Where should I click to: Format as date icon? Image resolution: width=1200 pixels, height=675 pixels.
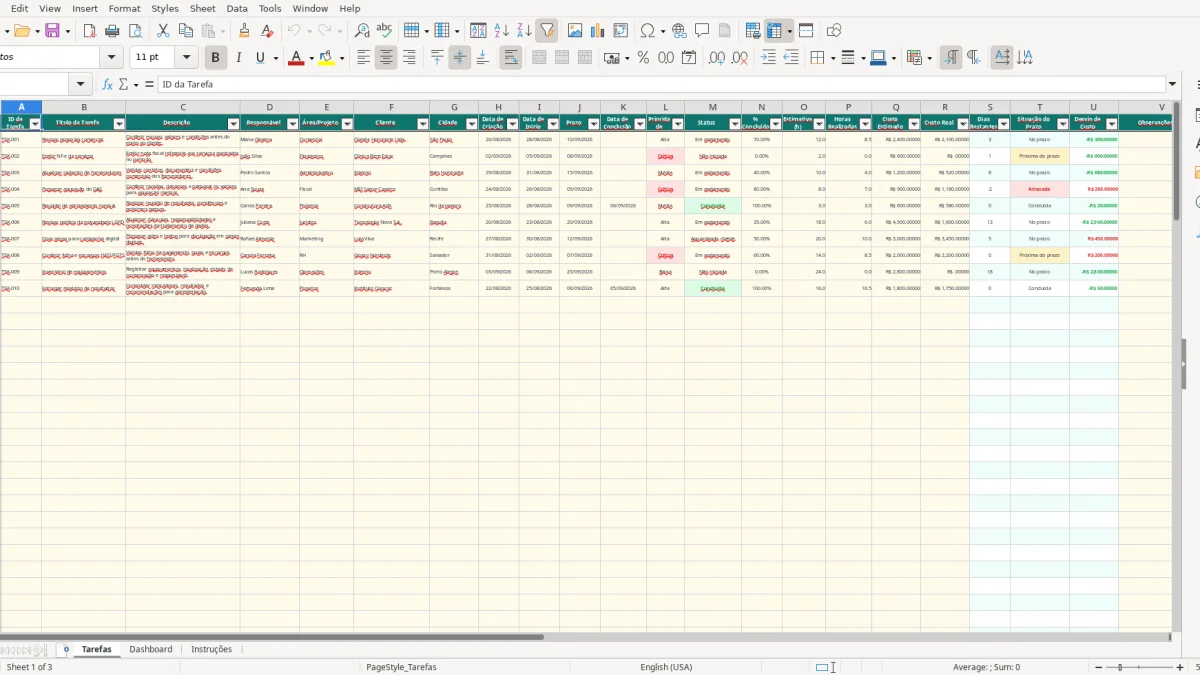tap(689, 58)
